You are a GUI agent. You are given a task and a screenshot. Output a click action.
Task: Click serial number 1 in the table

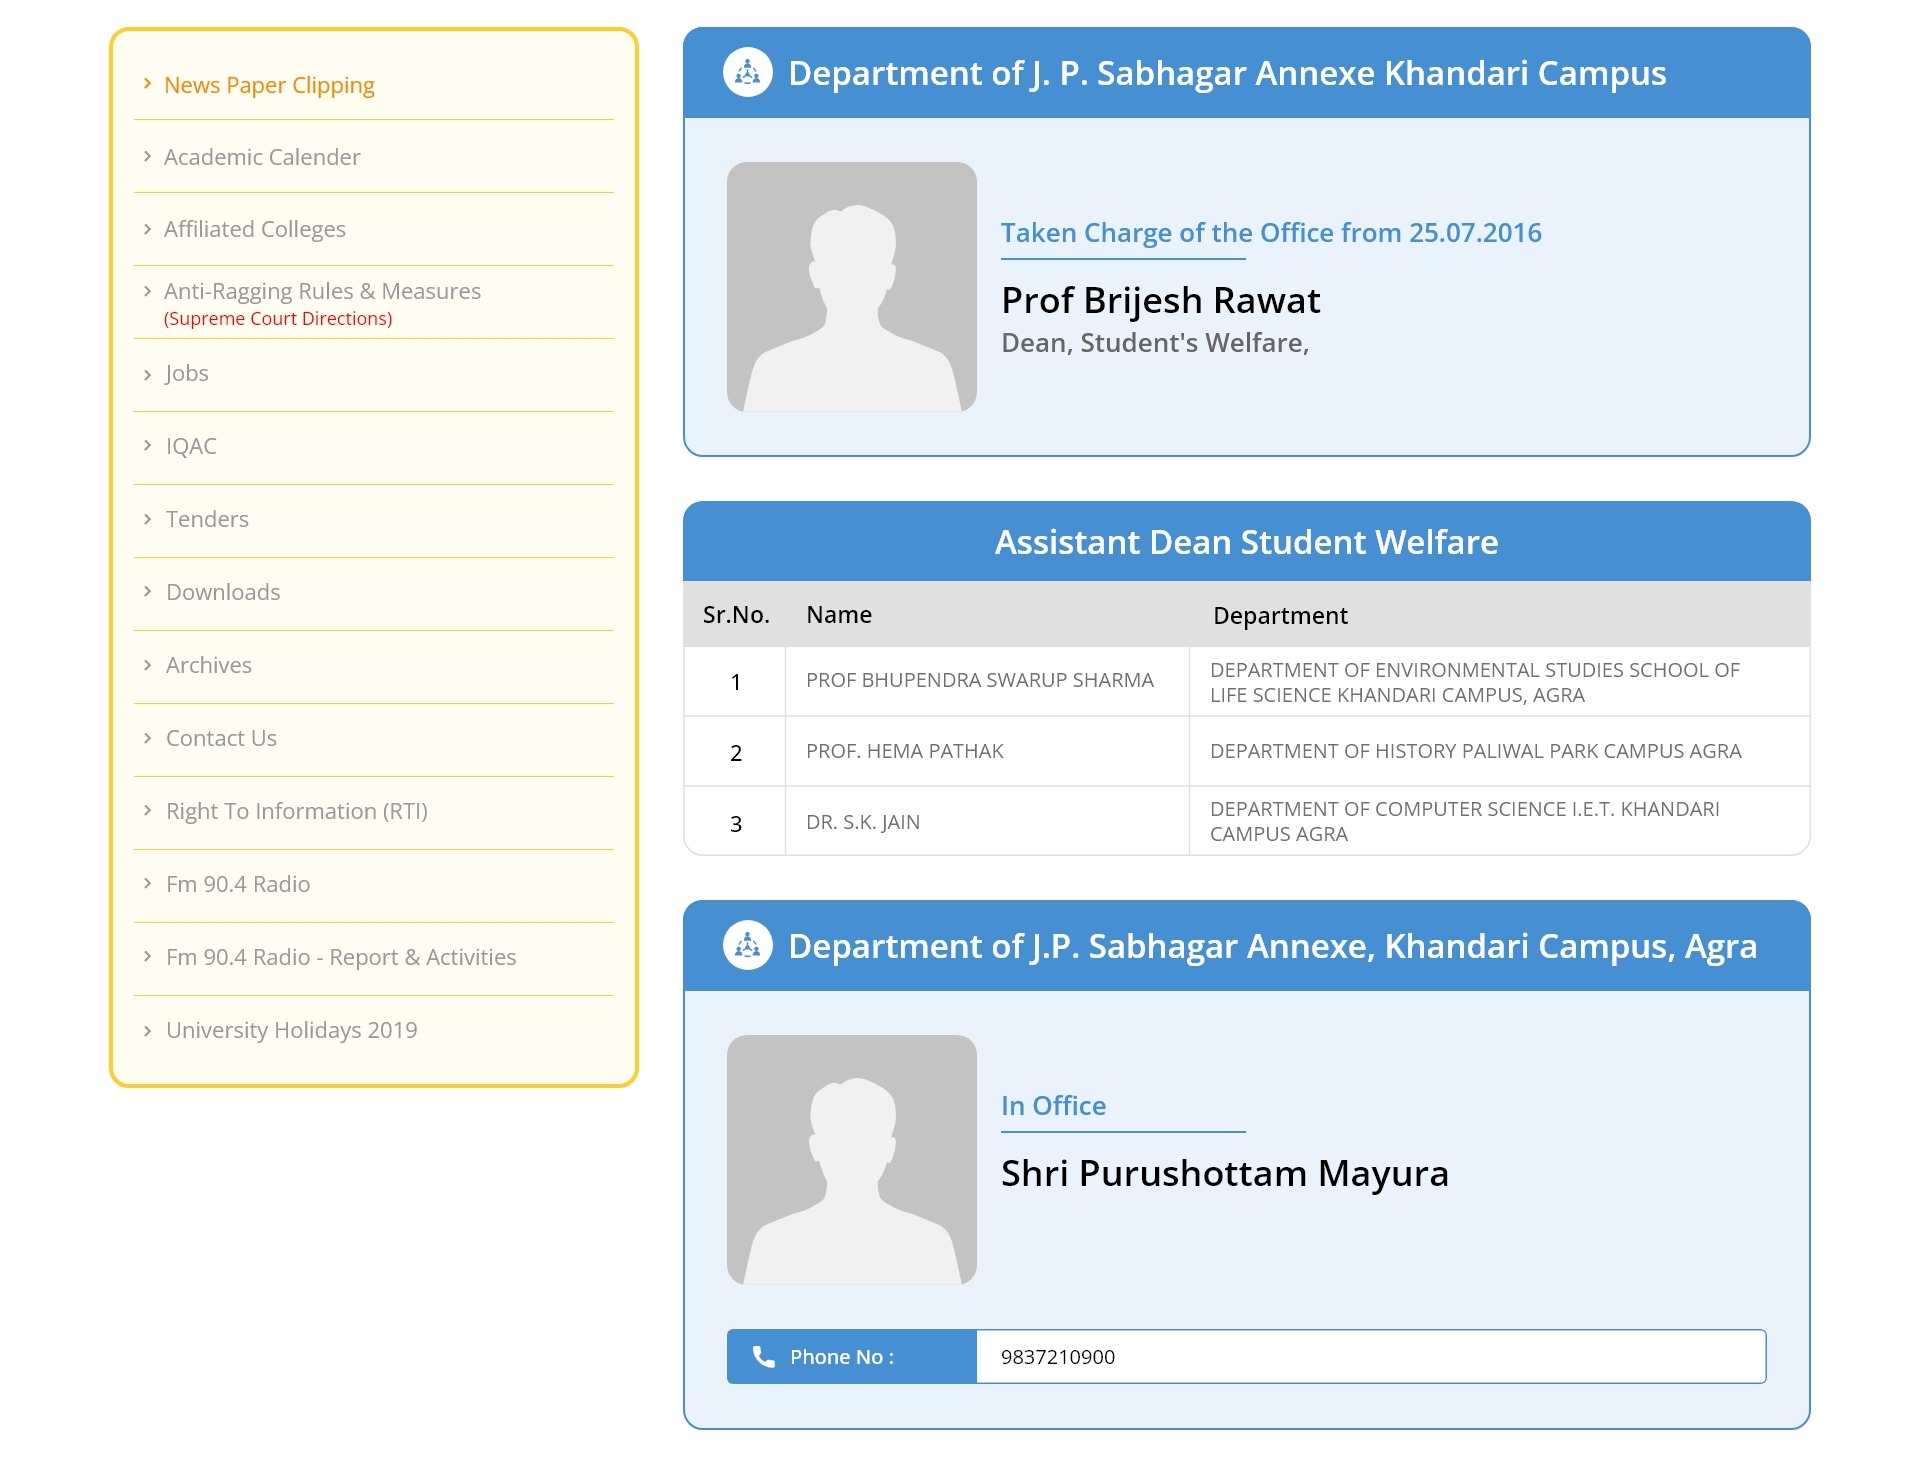(x=736, y=682)
